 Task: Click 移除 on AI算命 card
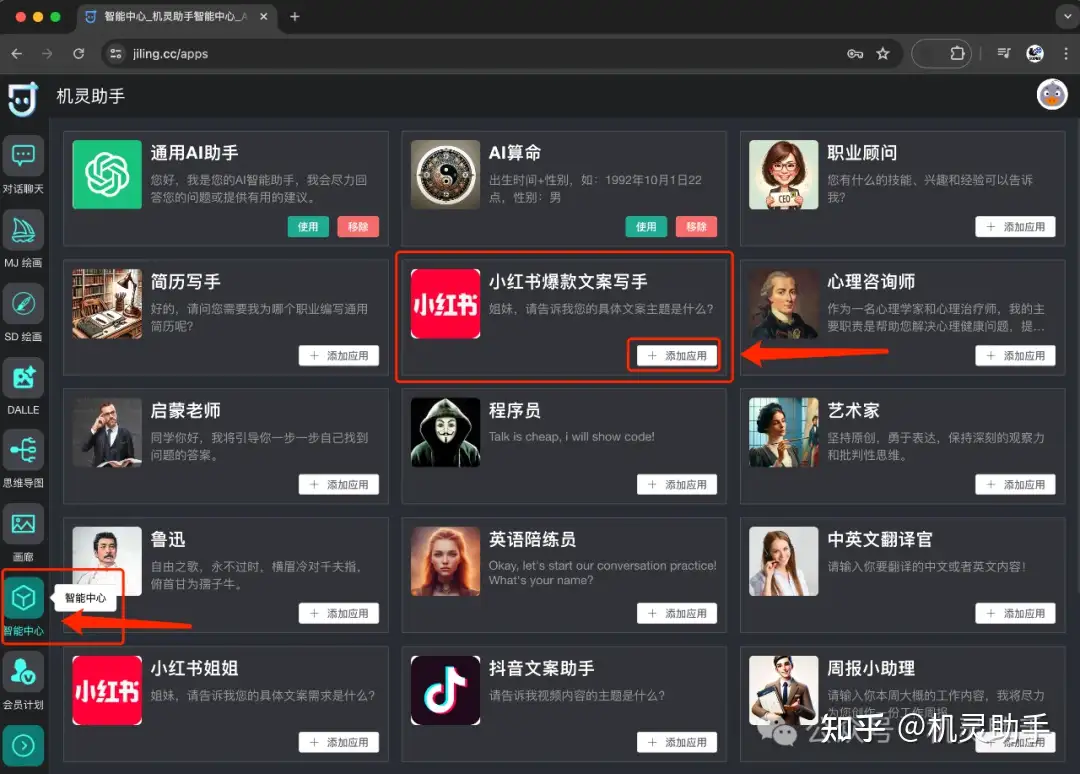tap(696, 227)
